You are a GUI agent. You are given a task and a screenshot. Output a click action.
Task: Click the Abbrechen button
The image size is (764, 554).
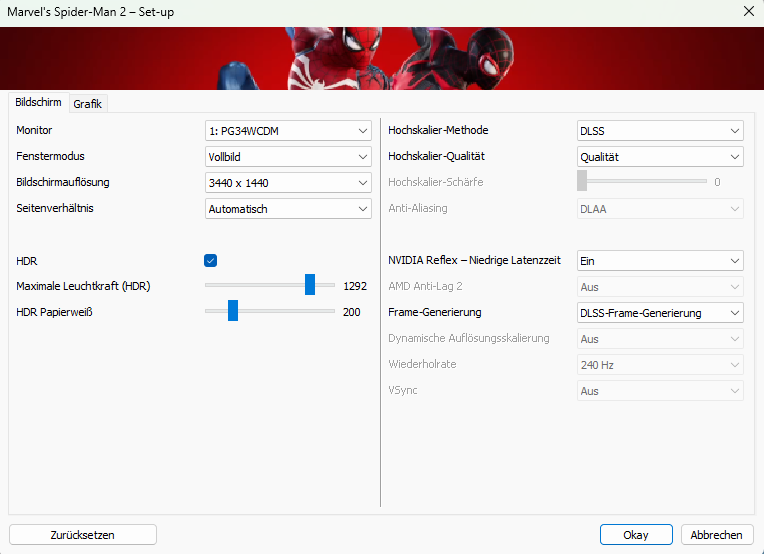[x=717, y=535]
